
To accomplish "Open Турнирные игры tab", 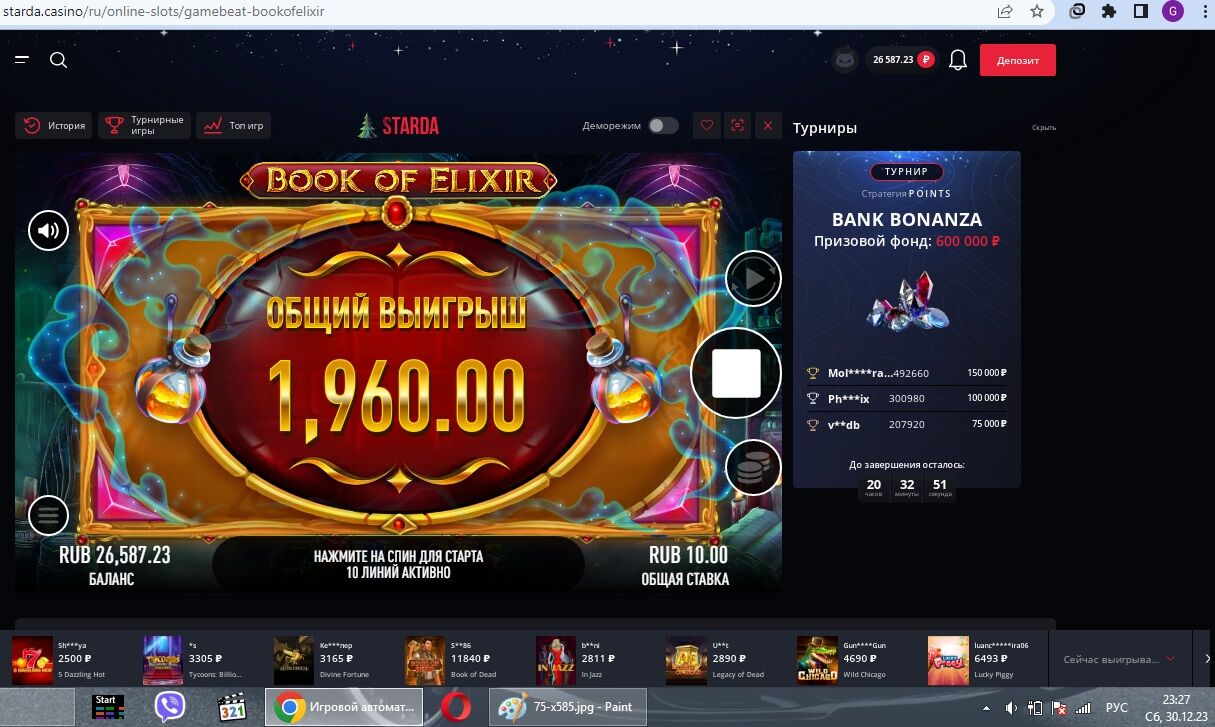I will pyautogui.click(x=145, y=126).
